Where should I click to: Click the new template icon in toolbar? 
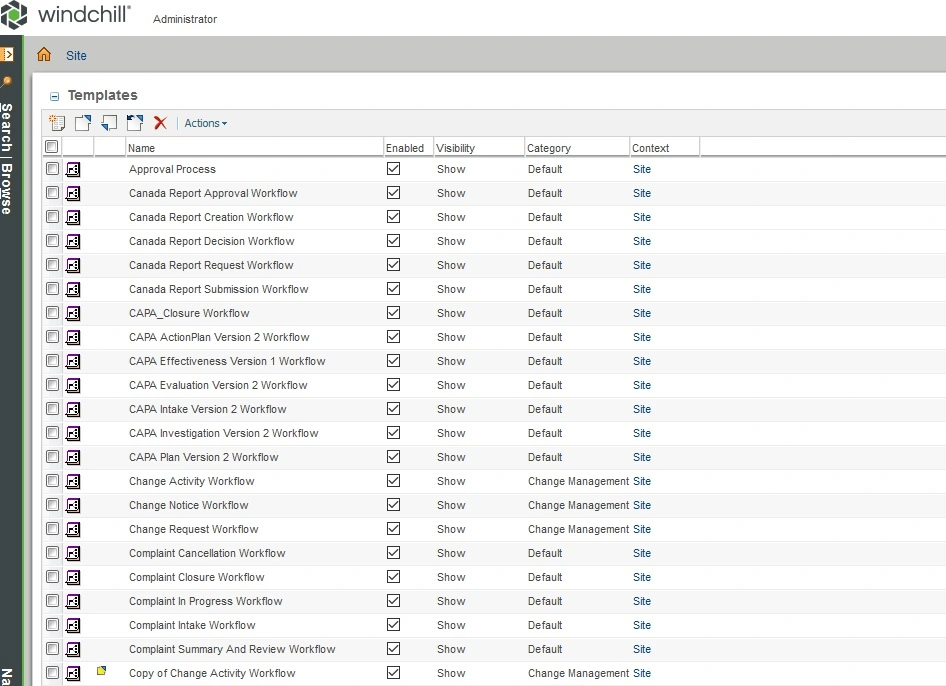point(57,123)
